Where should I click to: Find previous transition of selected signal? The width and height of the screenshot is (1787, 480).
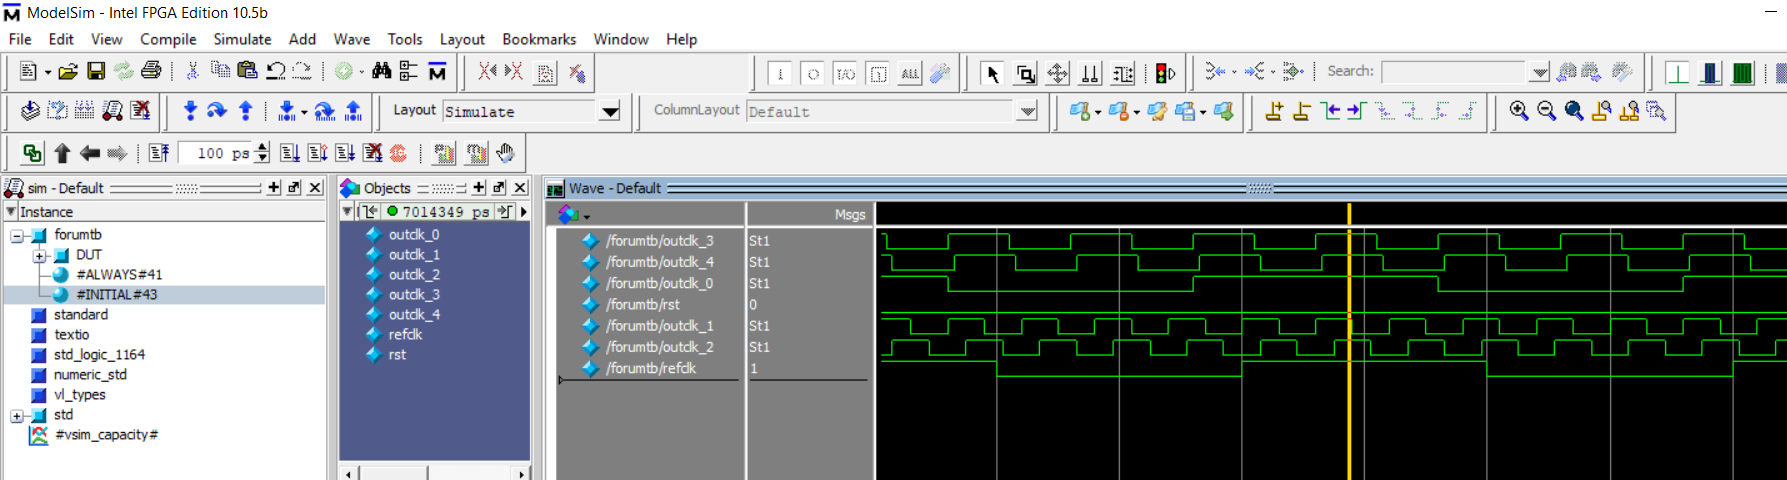pos(1329,111)
